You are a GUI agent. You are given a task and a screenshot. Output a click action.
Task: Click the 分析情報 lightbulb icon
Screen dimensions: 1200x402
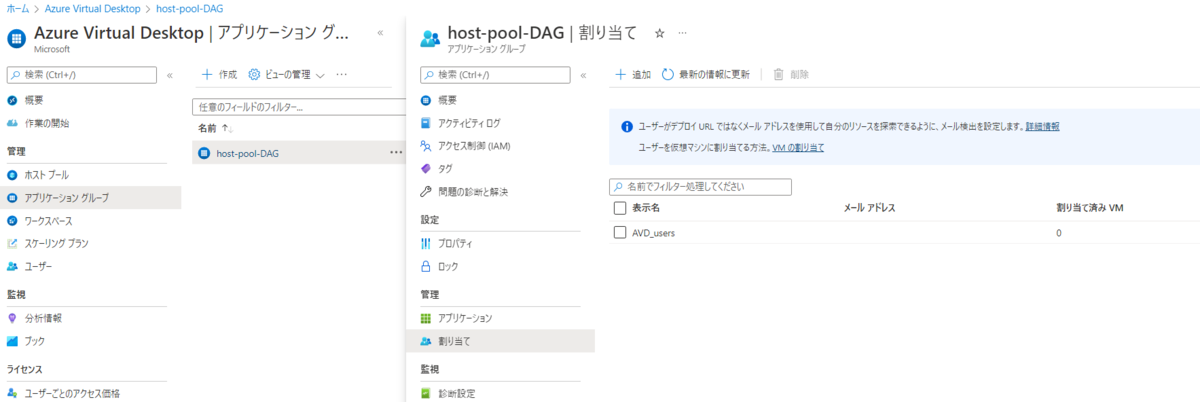tap(12, 318)
